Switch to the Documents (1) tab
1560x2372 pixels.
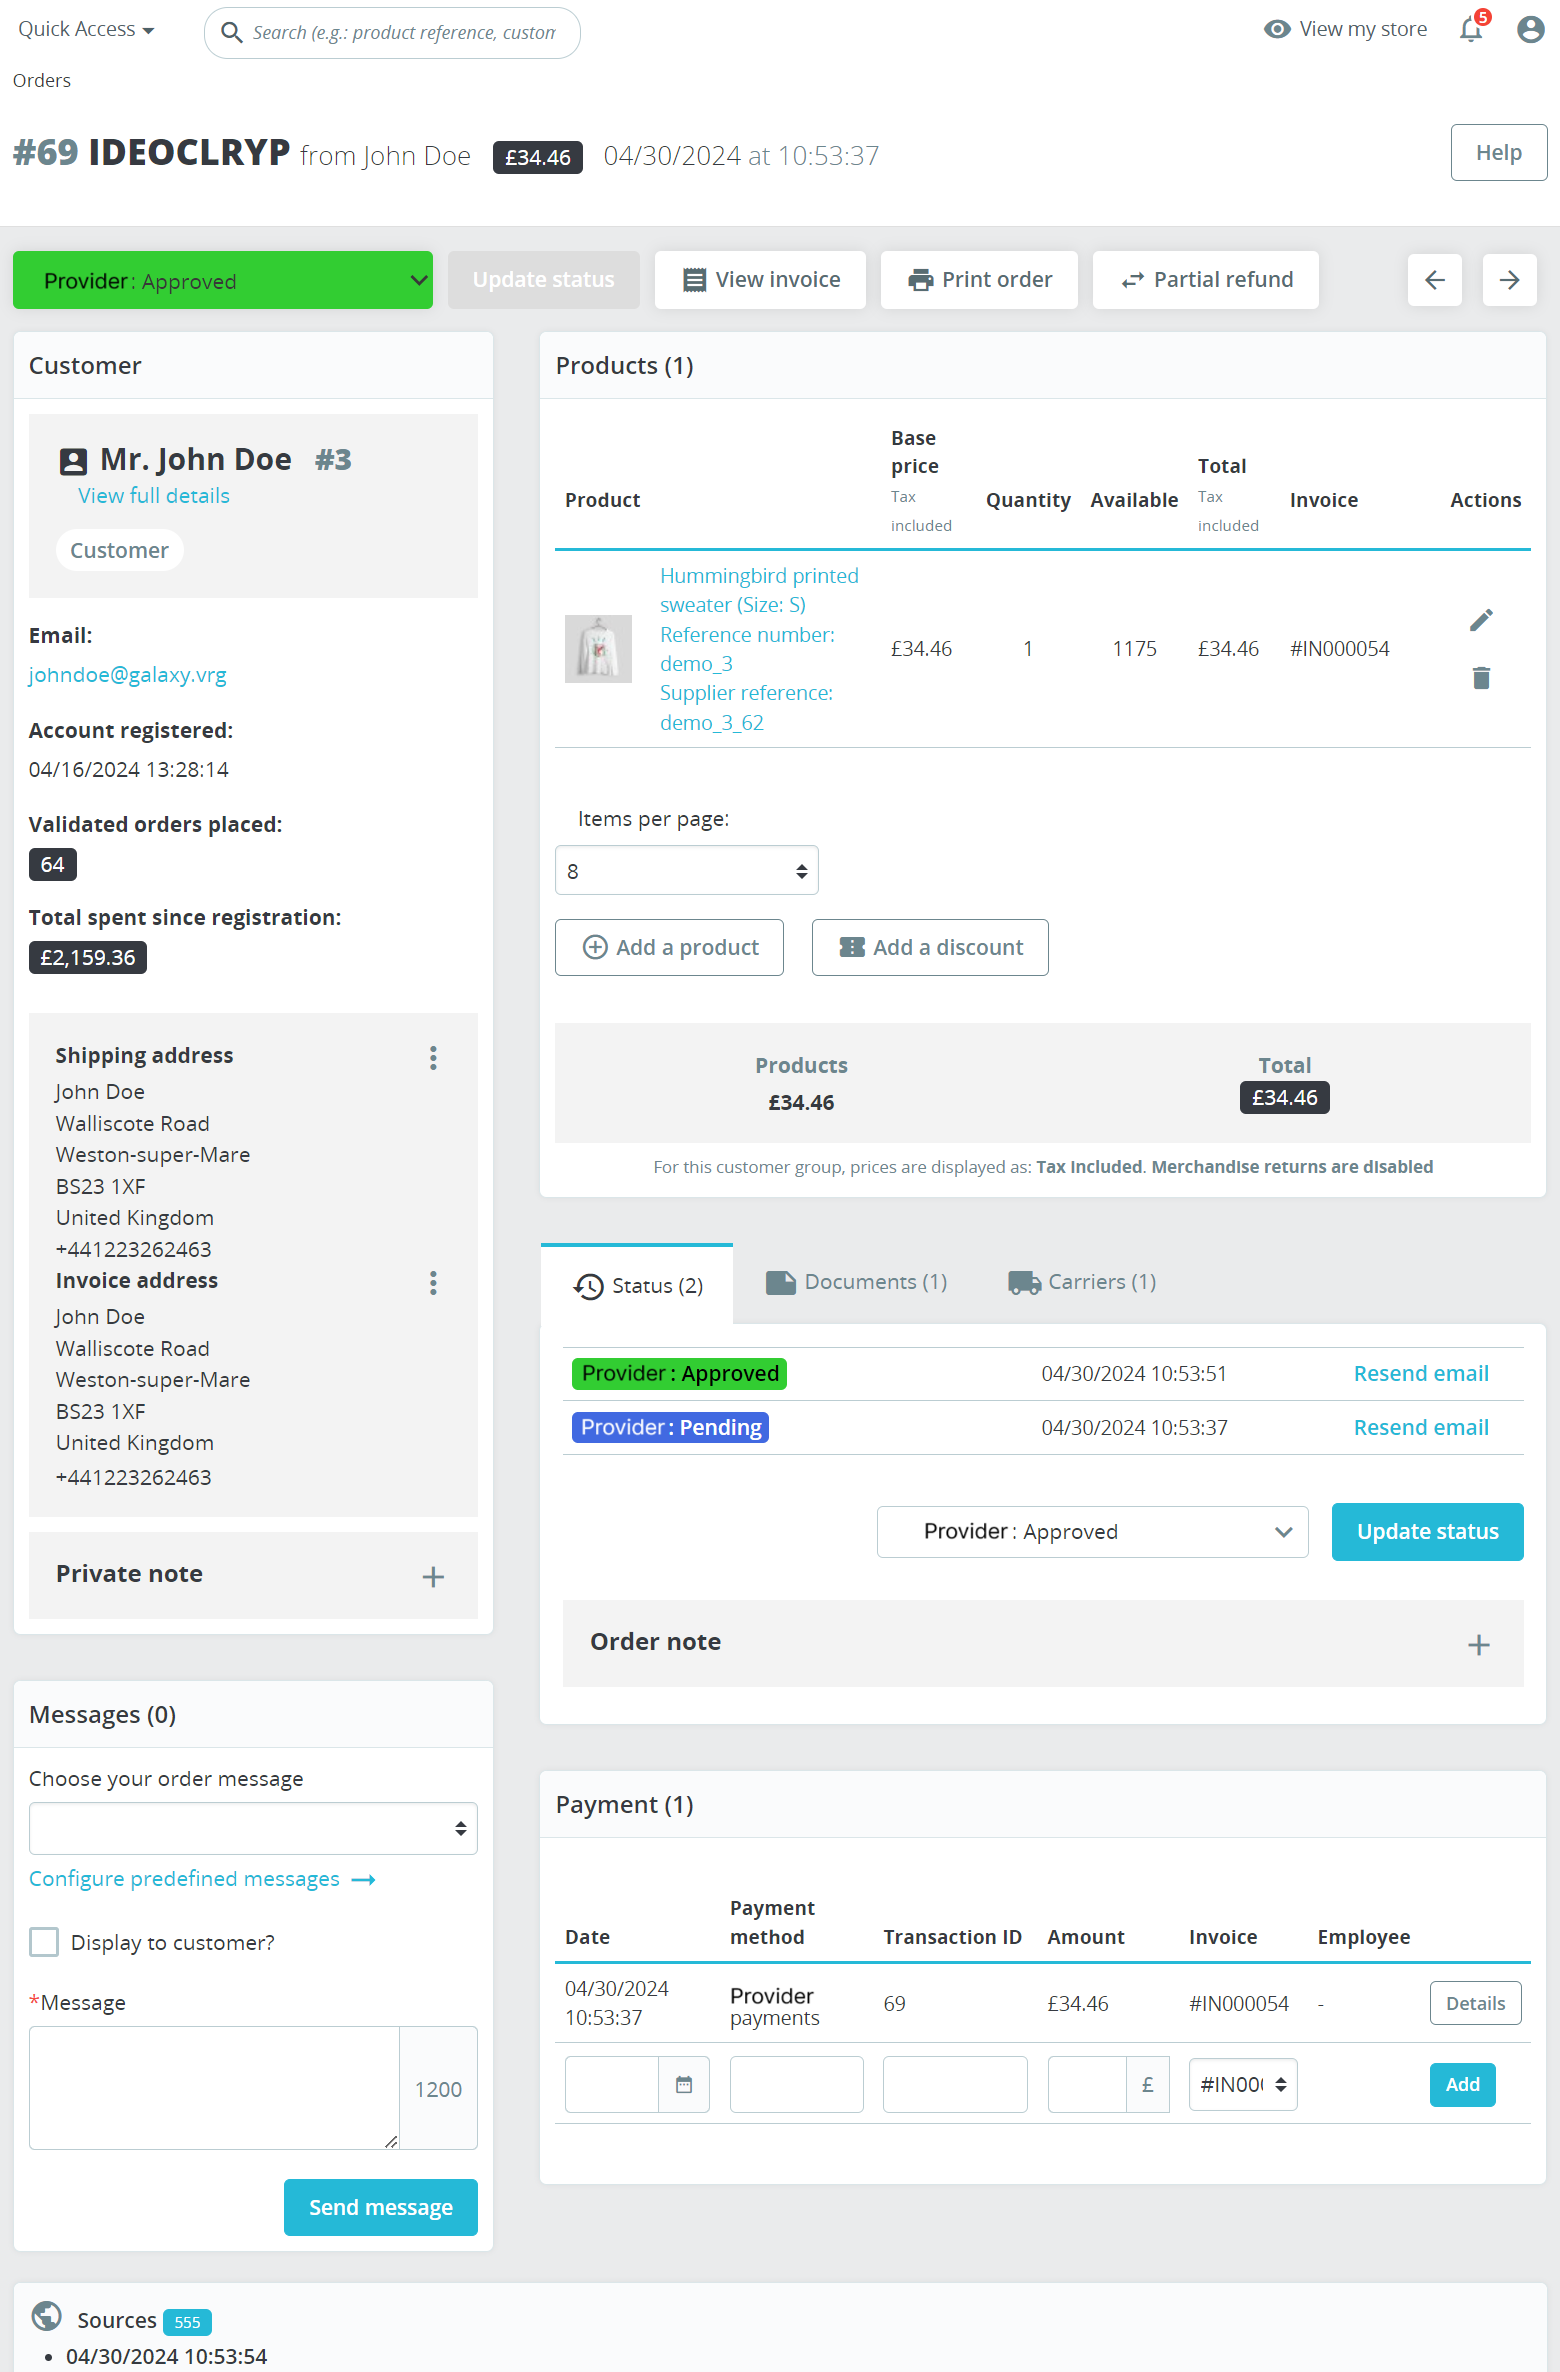857,1282
